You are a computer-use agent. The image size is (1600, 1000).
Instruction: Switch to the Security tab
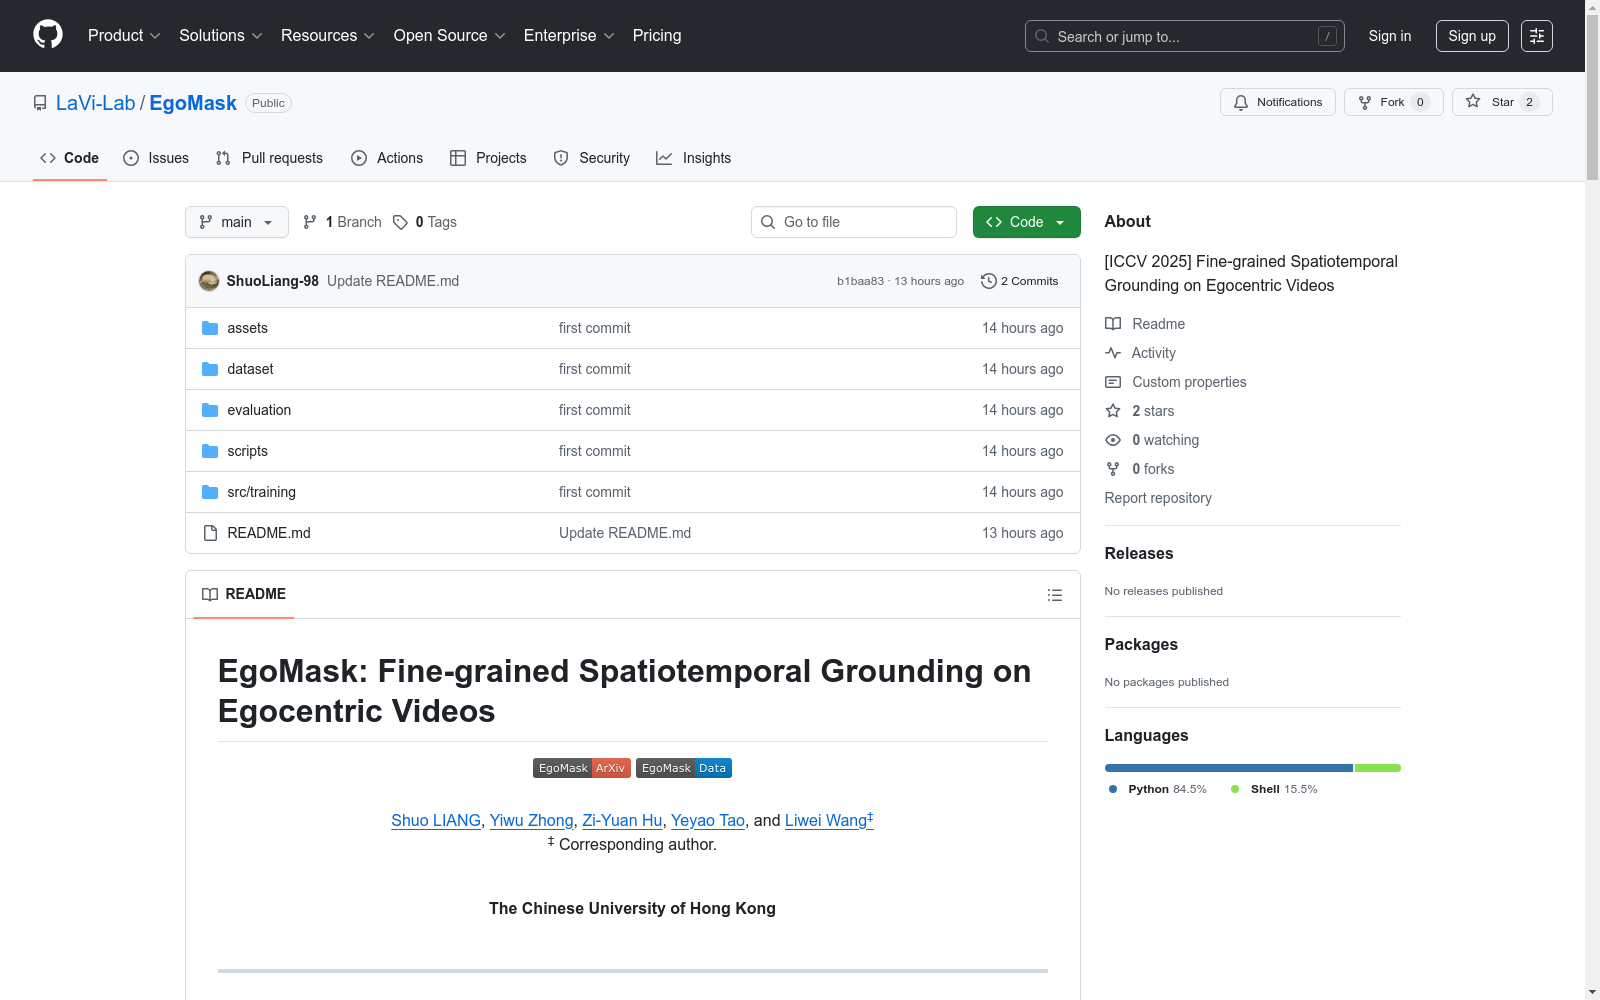coord(592,158)
